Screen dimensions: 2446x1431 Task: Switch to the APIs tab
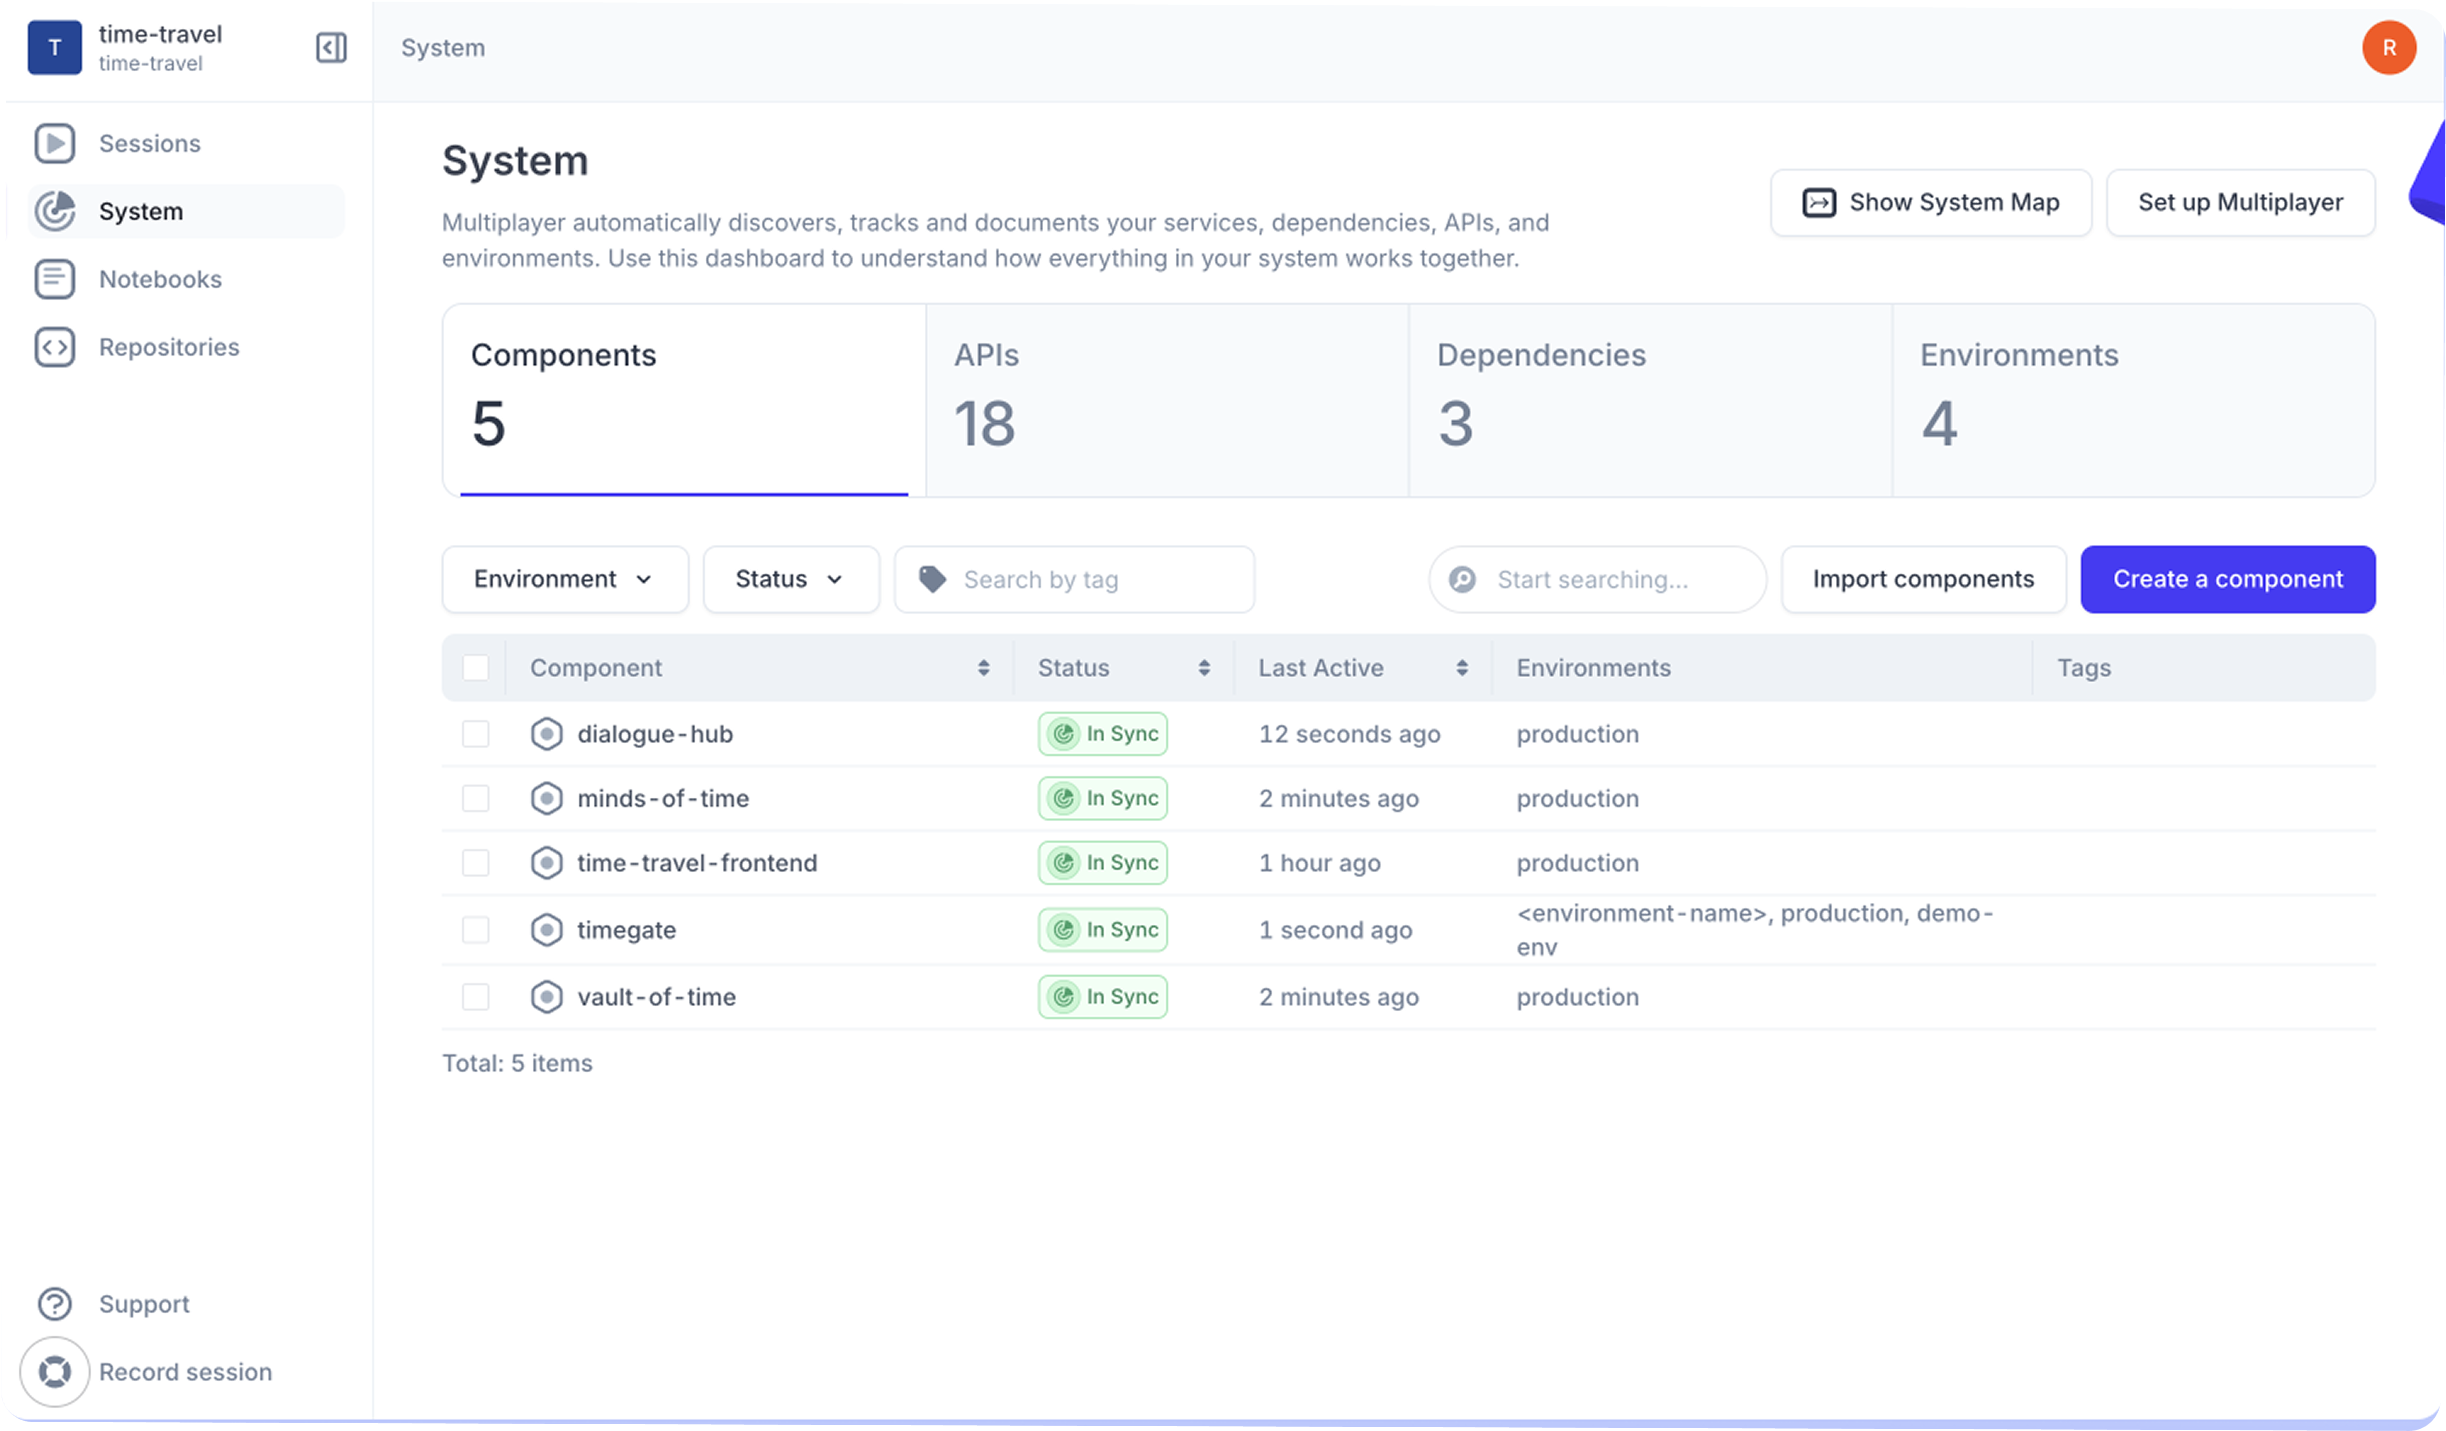click(x=1167, y=400)
